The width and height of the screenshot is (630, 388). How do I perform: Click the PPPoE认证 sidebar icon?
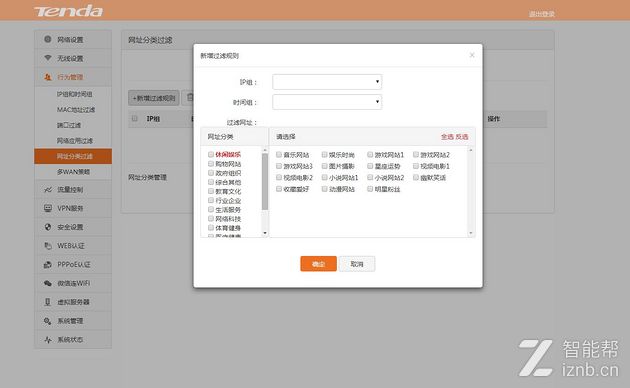pos(48,265)
